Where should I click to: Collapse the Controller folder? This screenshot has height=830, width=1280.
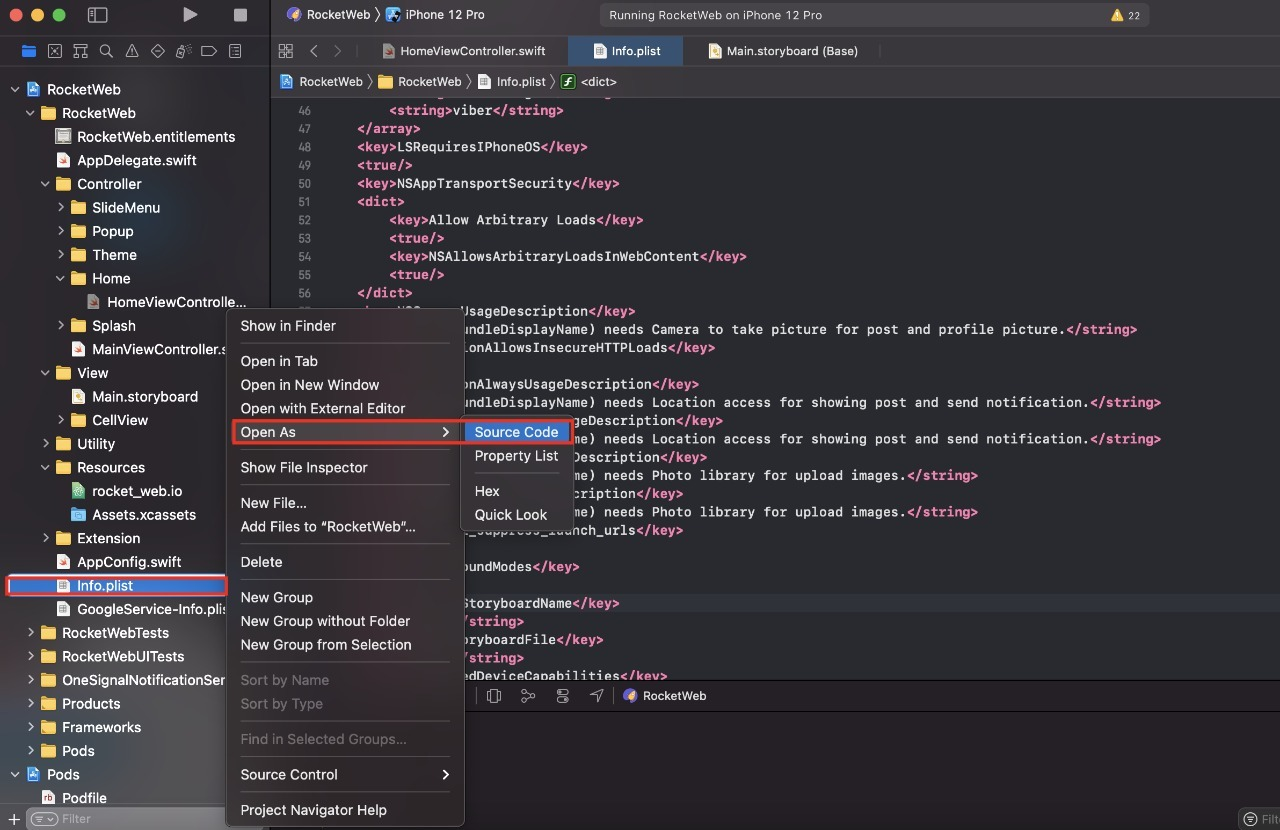point(46,184)
